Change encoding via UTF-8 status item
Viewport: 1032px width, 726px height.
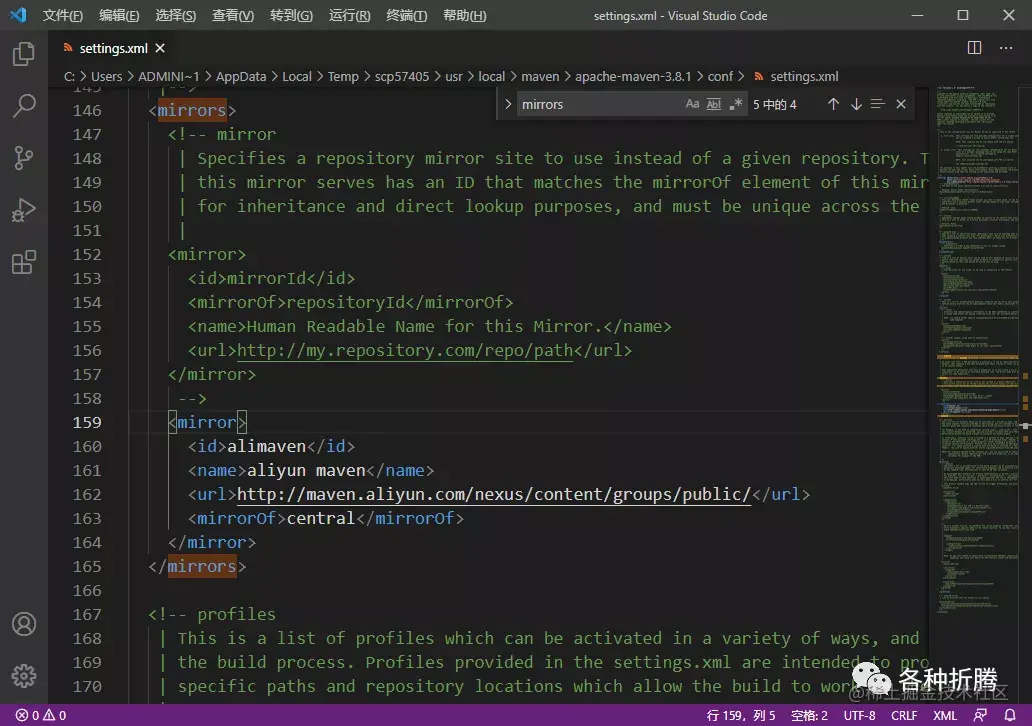coord(860,715)
